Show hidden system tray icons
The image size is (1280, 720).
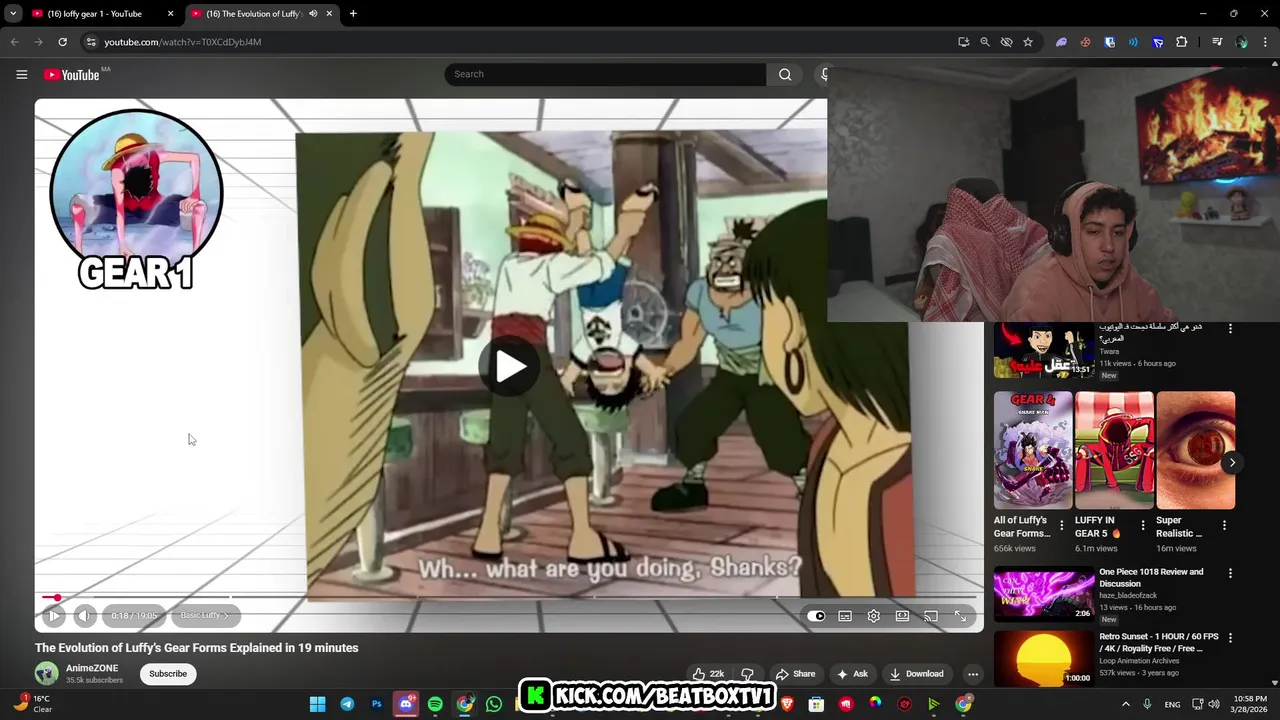coord(1125,704)
